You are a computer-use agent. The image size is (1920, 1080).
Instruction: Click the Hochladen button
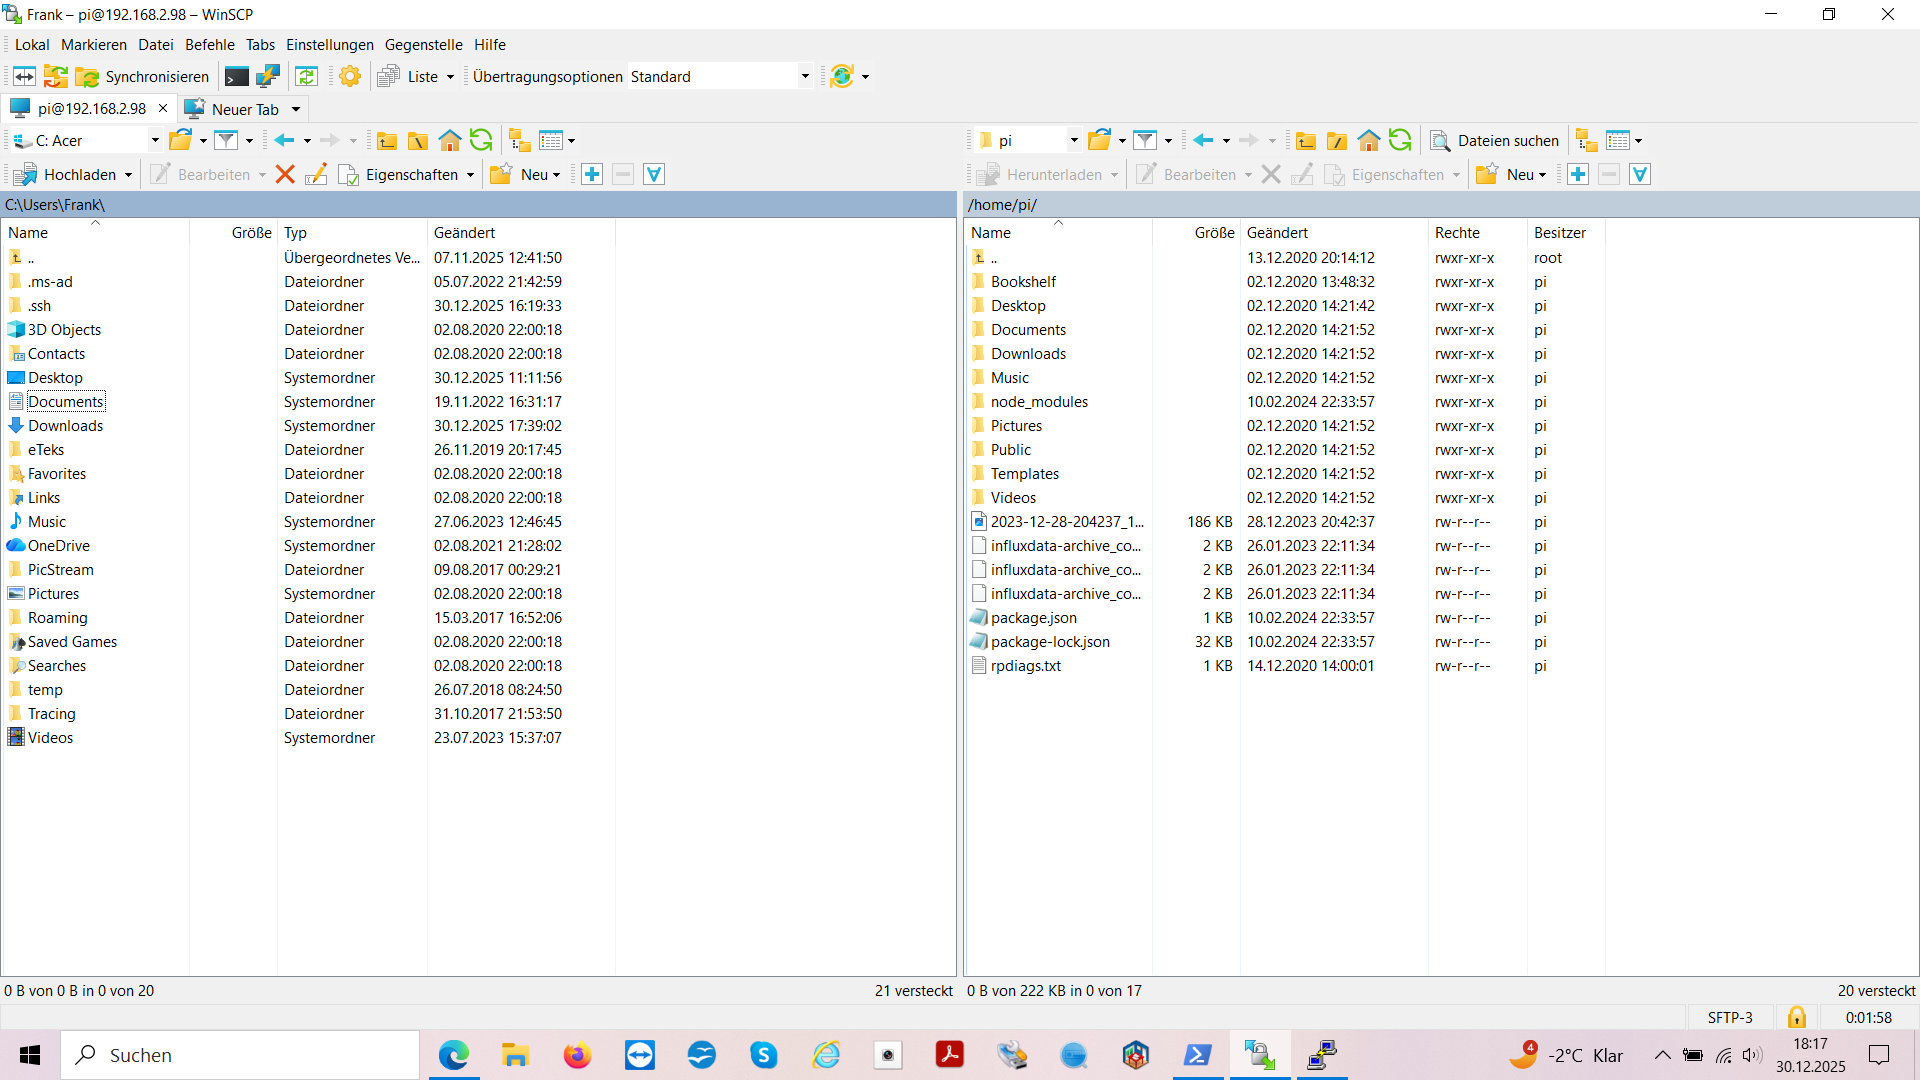coord(68,175)
